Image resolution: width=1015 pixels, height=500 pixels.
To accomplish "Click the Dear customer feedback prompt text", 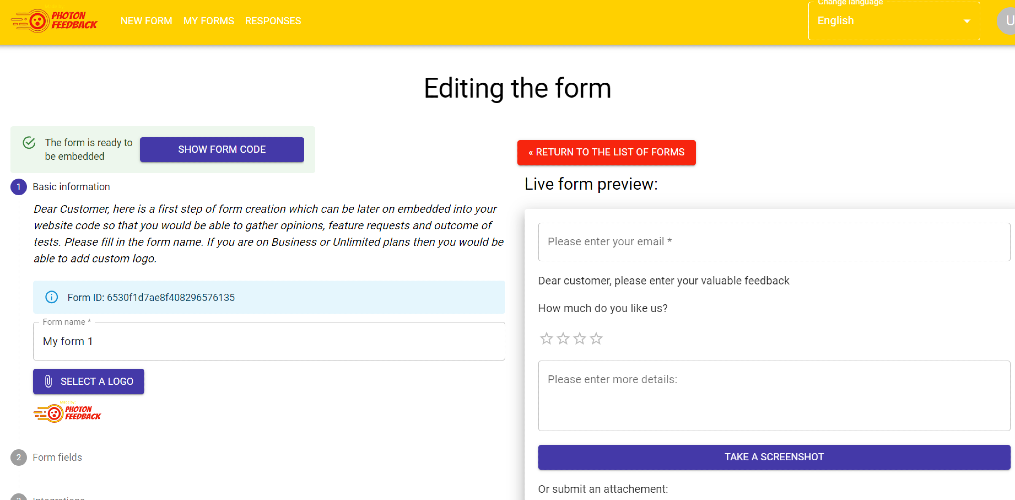I will pyautogui.click(x=664, y=280).
